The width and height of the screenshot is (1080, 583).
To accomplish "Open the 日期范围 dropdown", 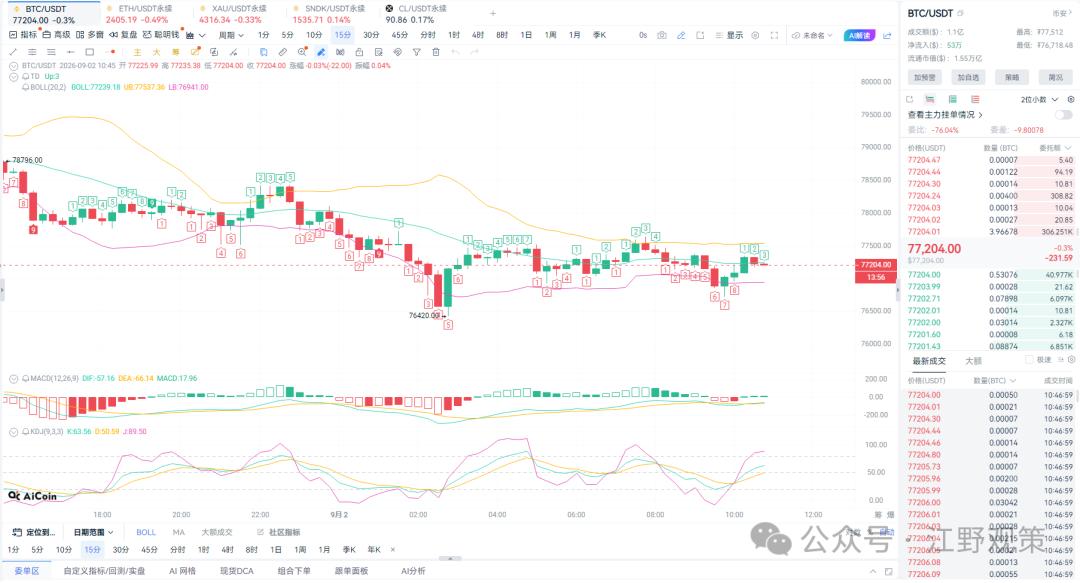I will [x=93, y=533].
